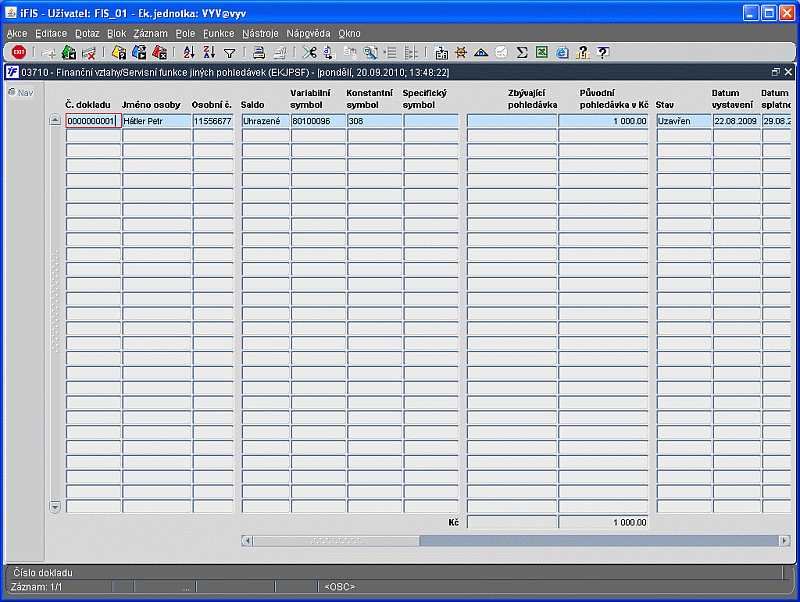Click the records scroll up arrow
Screen dimensions: 800x602
pos(55,120)
